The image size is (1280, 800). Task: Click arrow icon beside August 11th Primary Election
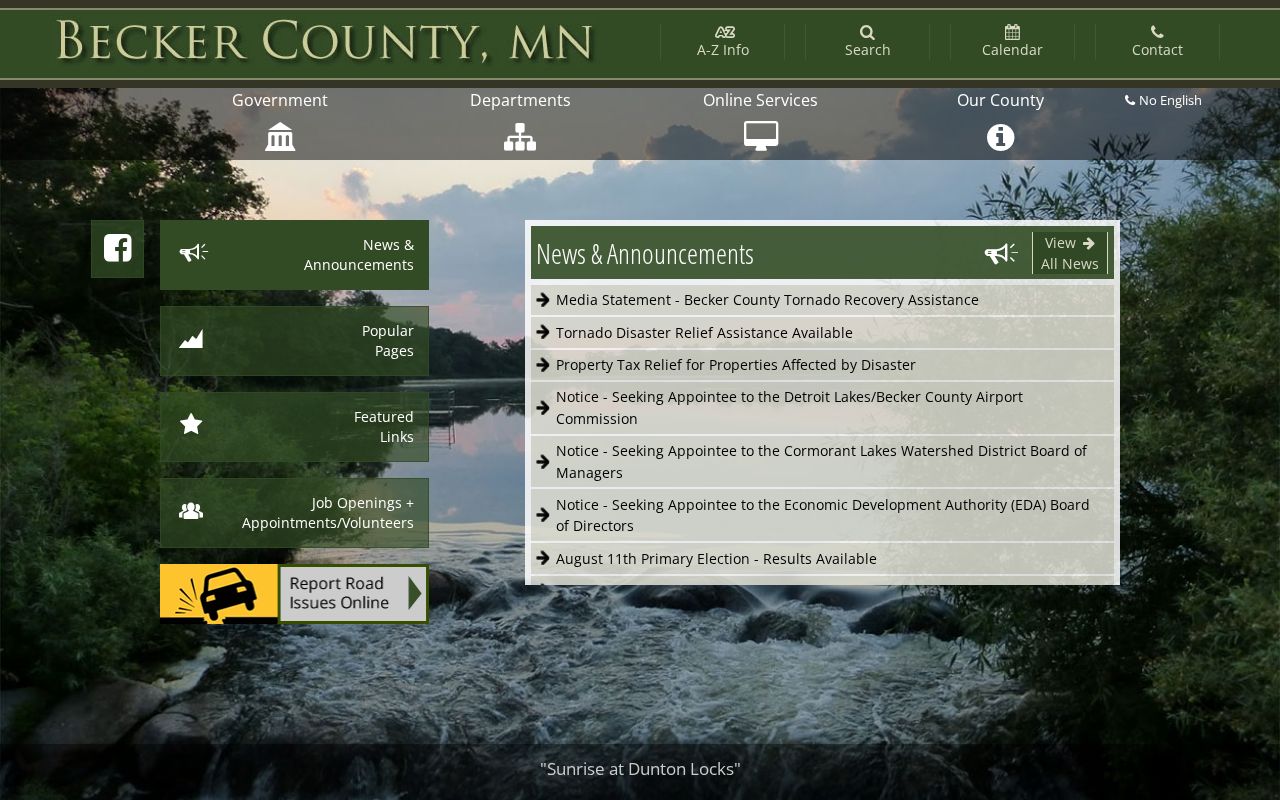point(543,558)
